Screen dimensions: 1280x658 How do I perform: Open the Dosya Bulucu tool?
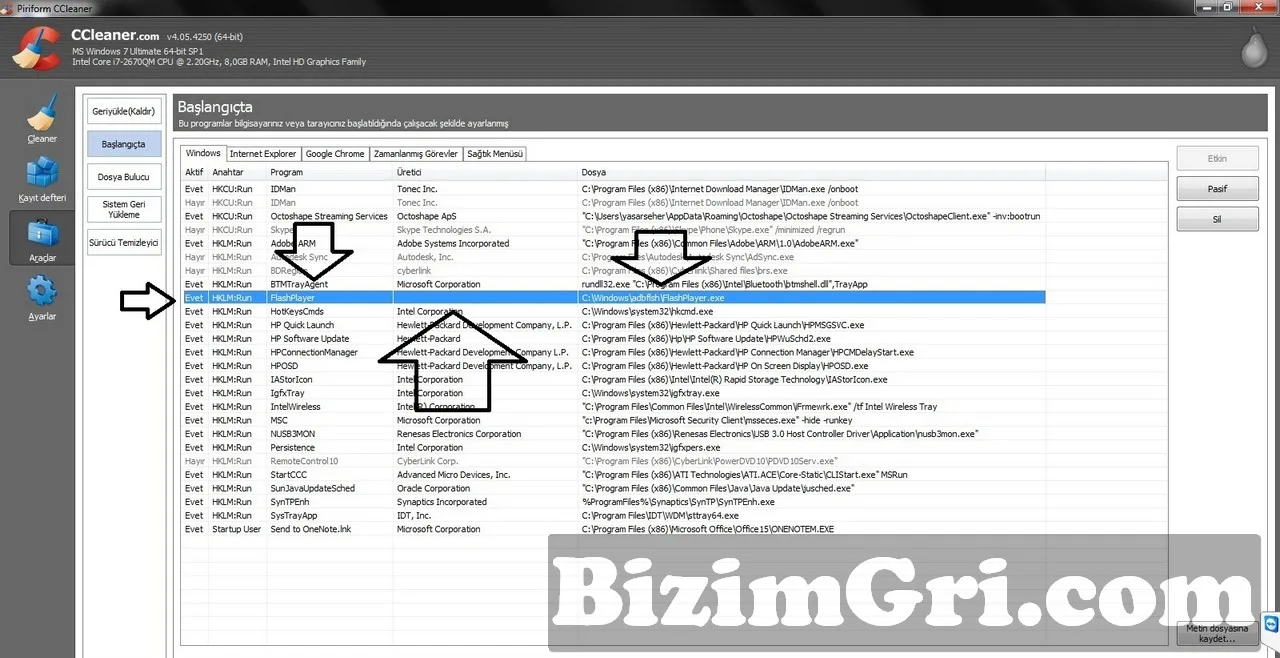[124, 177]
